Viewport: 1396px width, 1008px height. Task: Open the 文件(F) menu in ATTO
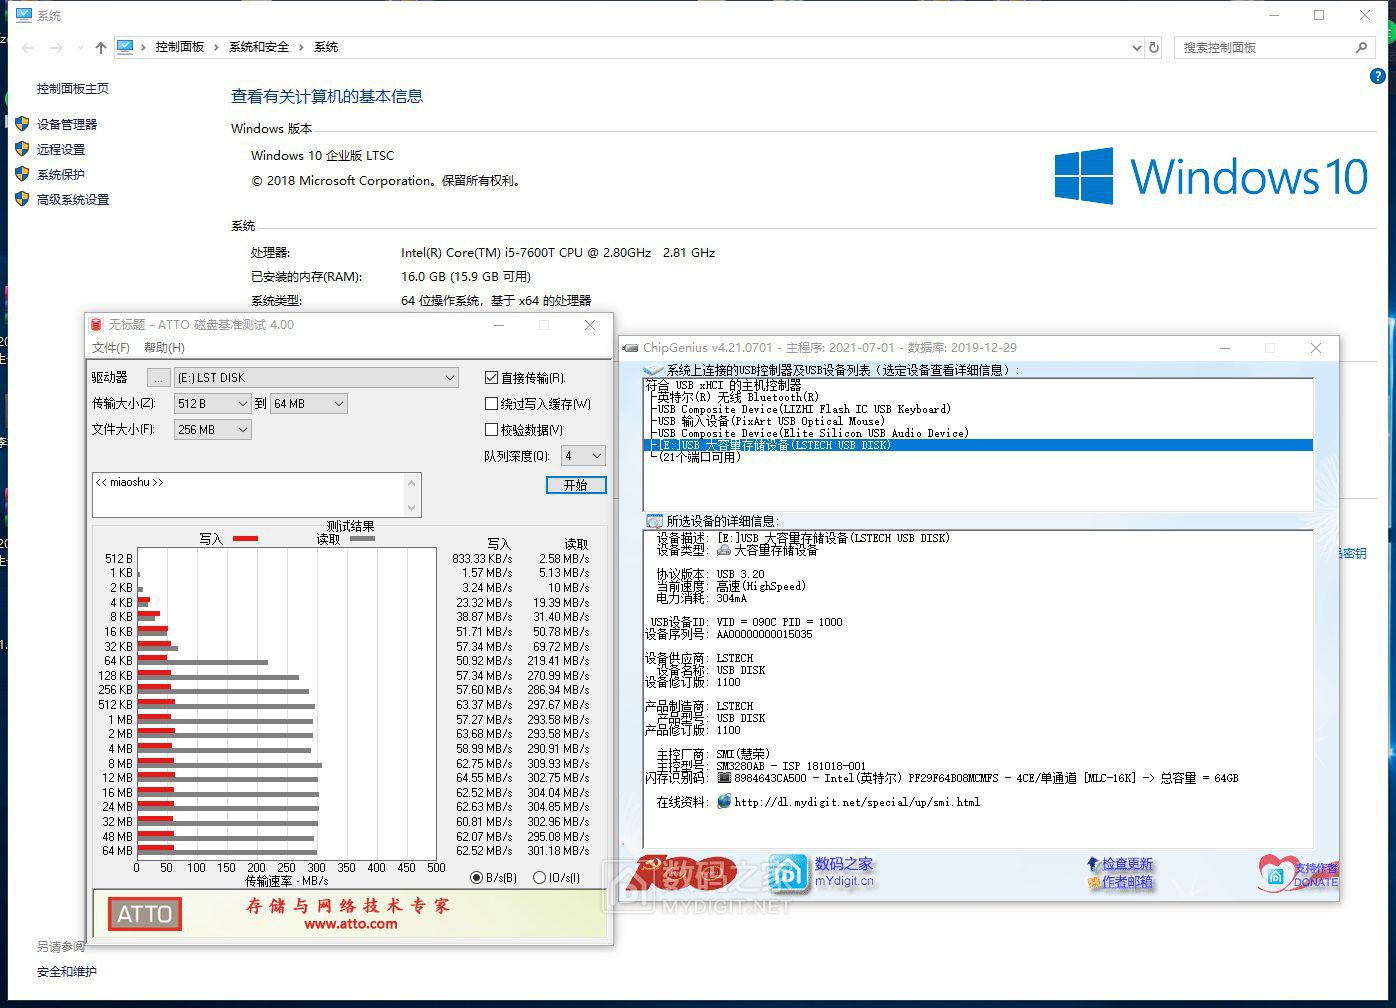111,347
